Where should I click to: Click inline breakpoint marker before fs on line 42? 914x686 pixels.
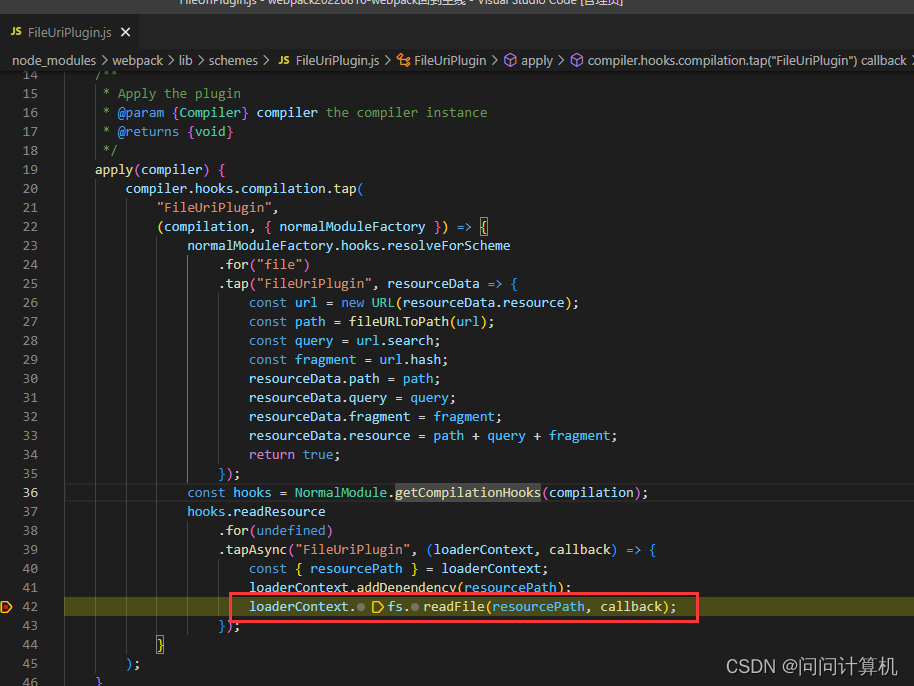click(x=377, y=607)
